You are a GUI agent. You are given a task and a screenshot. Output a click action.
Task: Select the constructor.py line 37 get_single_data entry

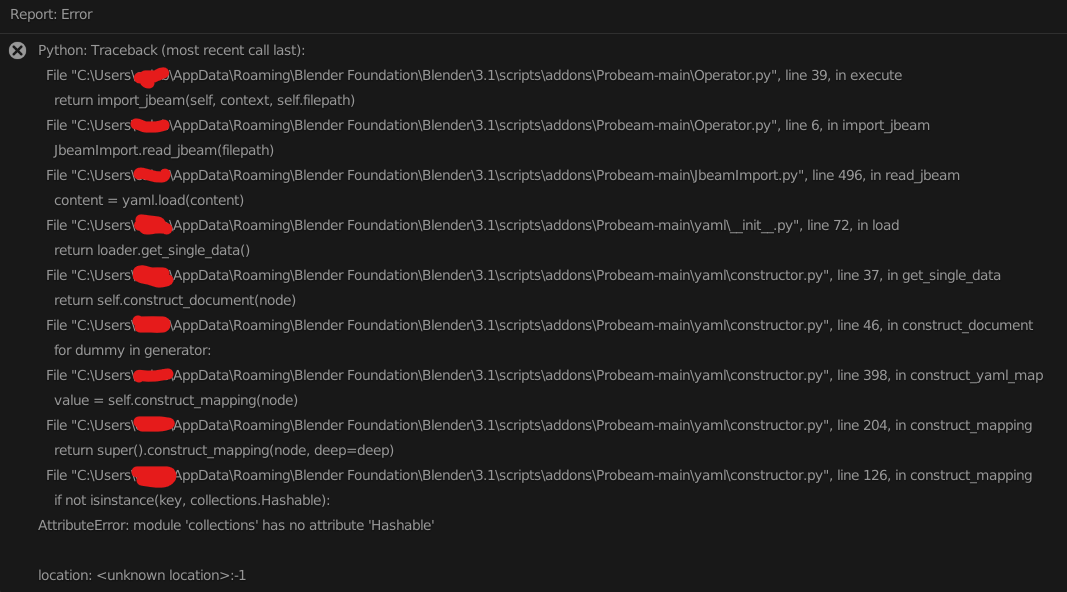coord(523,275)
